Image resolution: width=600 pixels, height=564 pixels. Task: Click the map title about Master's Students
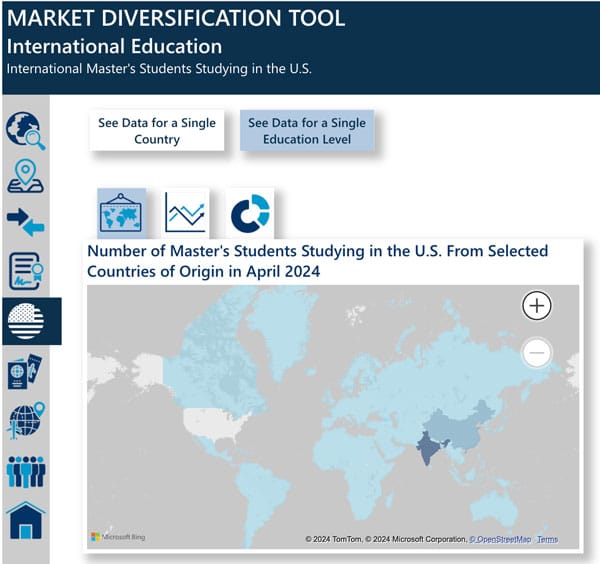[318, 261]
